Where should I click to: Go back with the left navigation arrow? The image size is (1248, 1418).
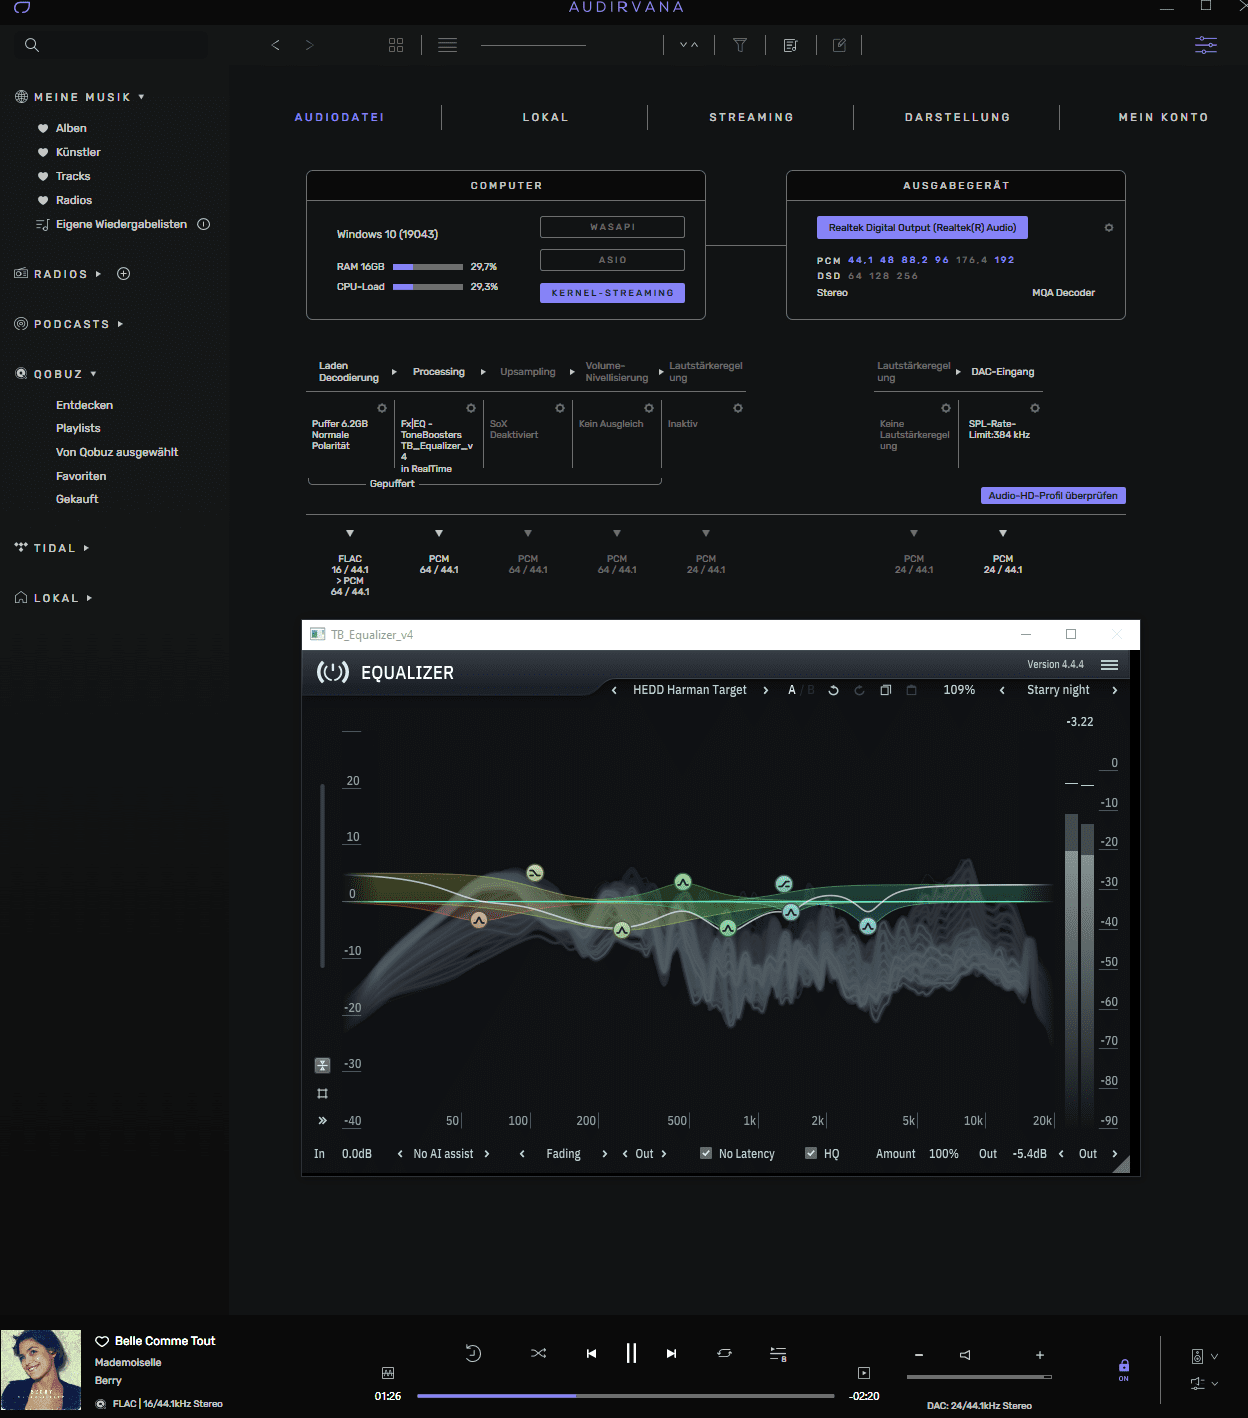click(x=276, y=45)
